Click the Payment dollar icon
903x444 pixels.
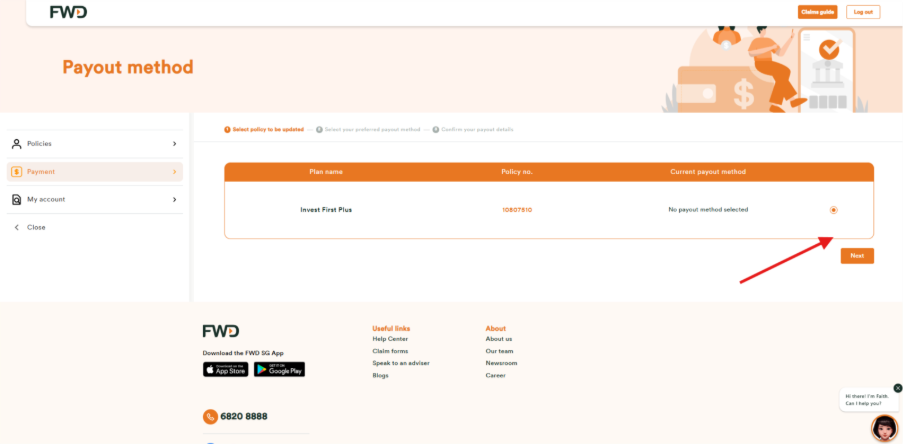coord(16,172)
